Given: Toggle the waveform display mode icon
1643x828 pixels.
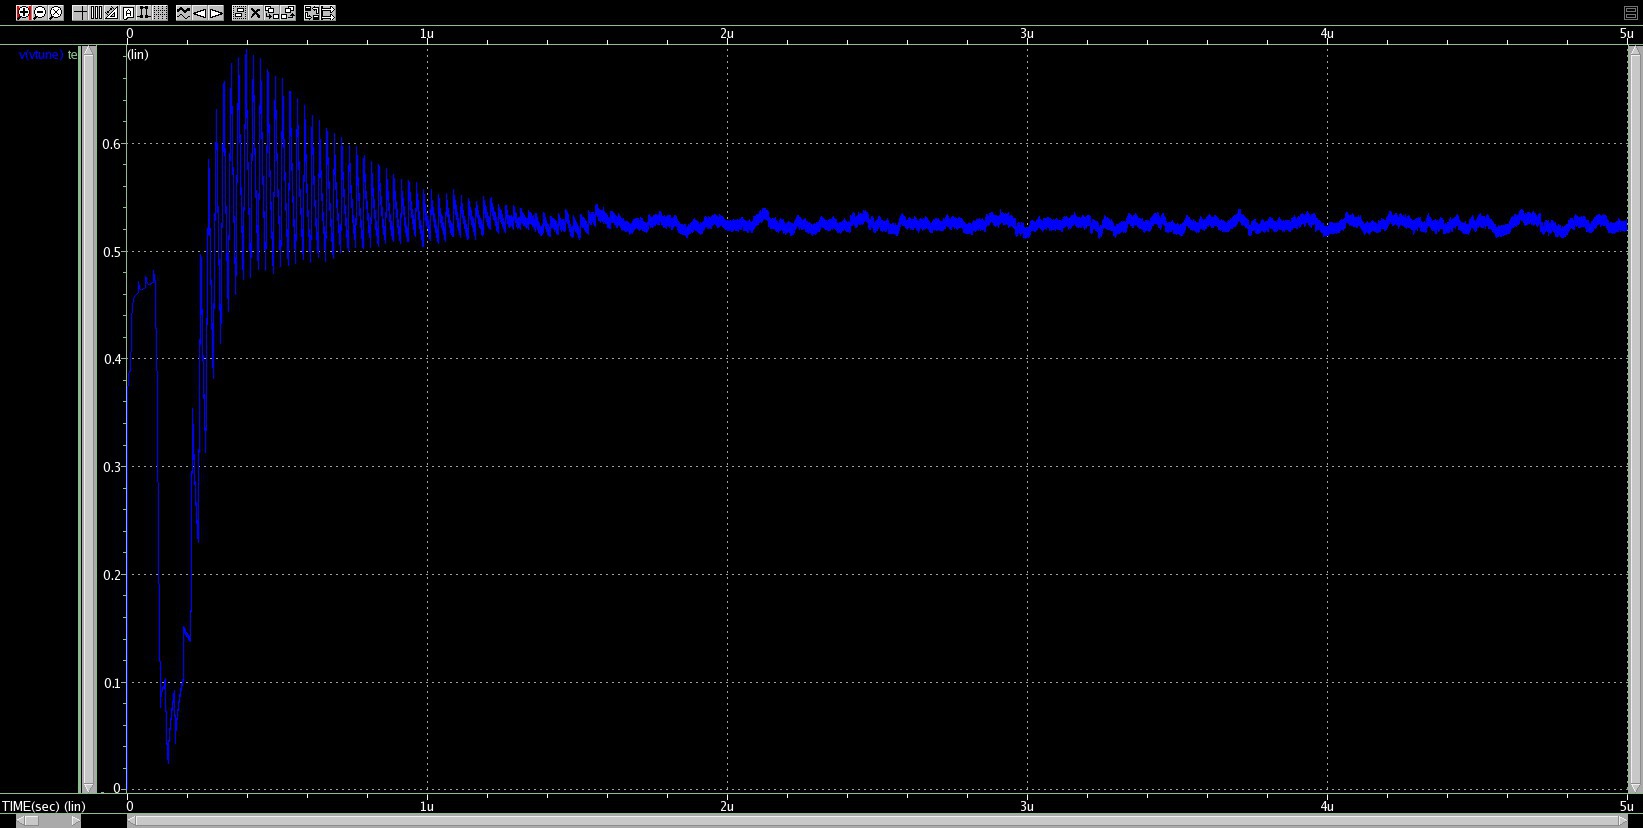Looking at the screenshot, I should (x=184, y=13).
